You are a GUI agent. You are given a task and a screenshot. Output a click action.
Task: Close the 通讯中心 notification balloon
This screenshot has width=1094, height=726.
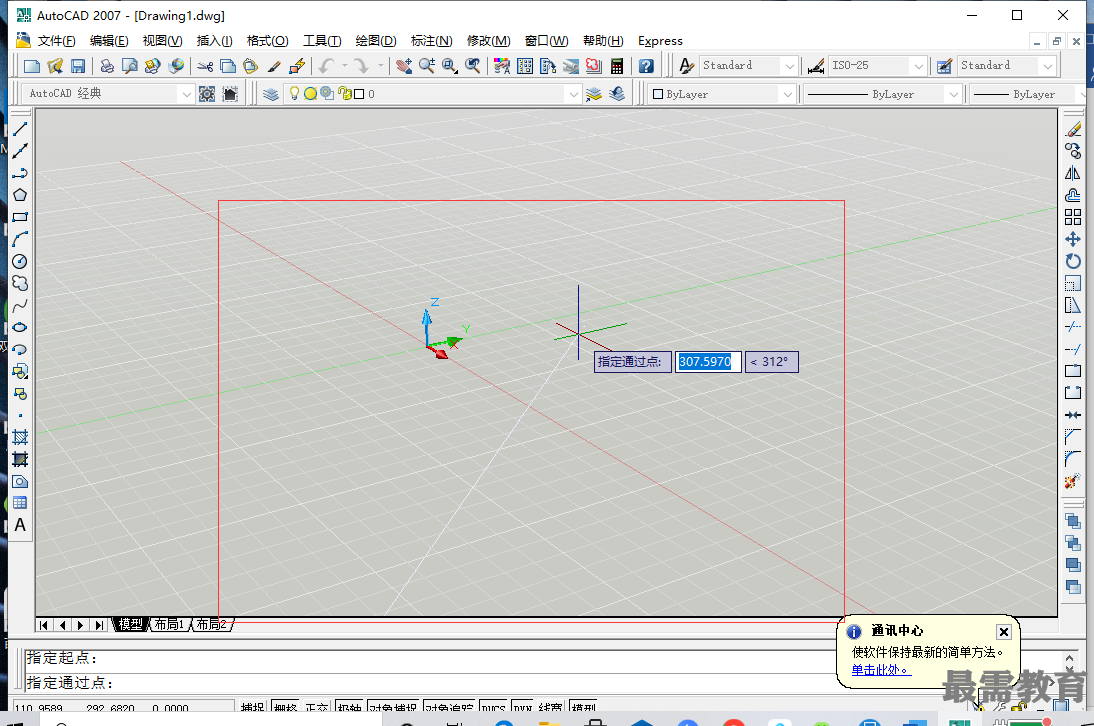coord(1003,632)
